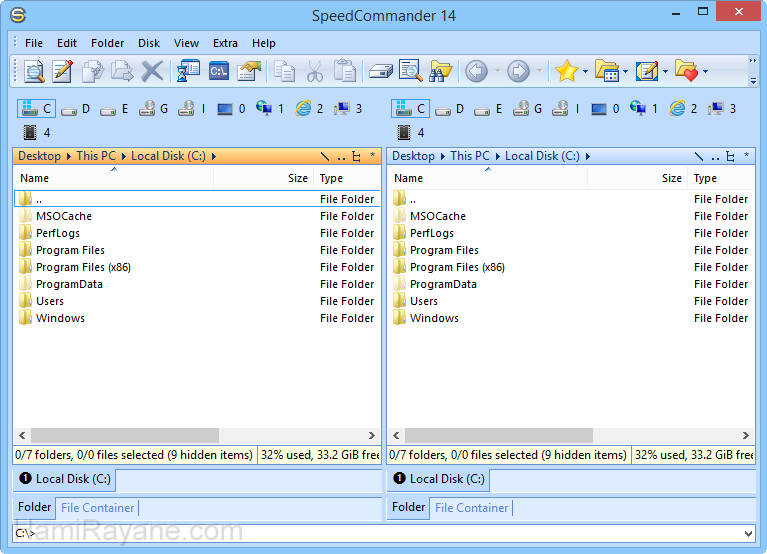Screen dimensions: 767x554
Task: Click the command line input field
Action: pos(384,533)
